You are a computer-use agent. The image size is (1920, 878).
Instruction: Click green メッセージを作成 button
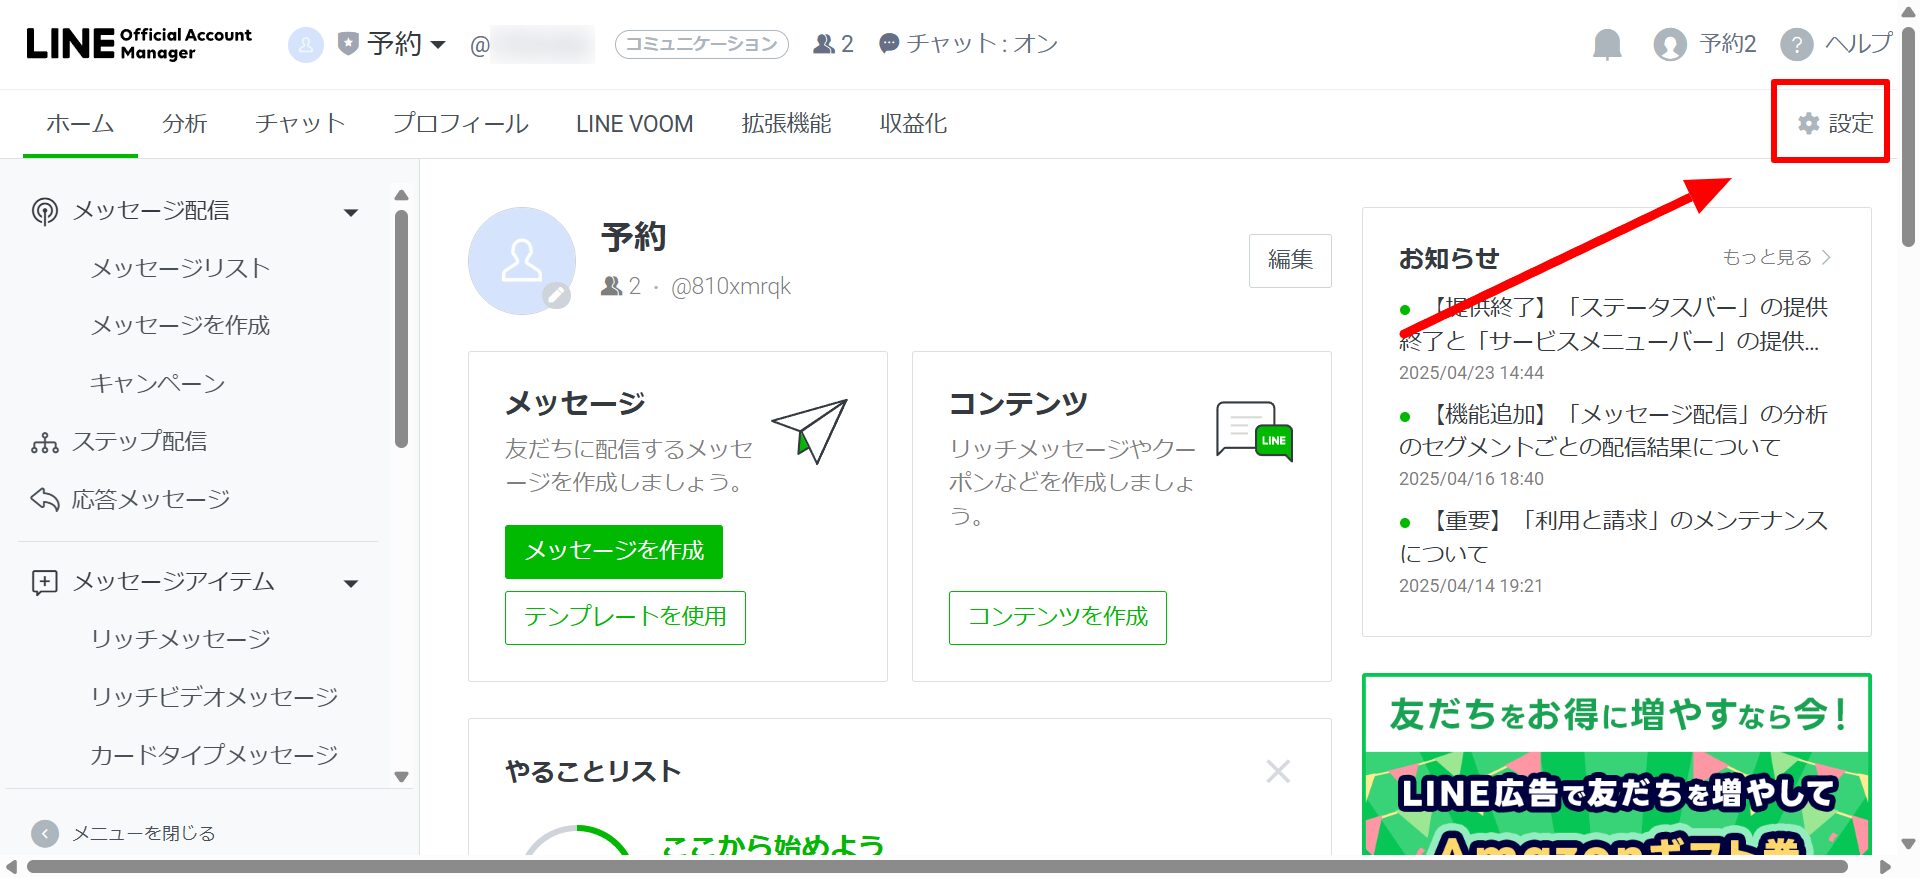coord(614,551)
